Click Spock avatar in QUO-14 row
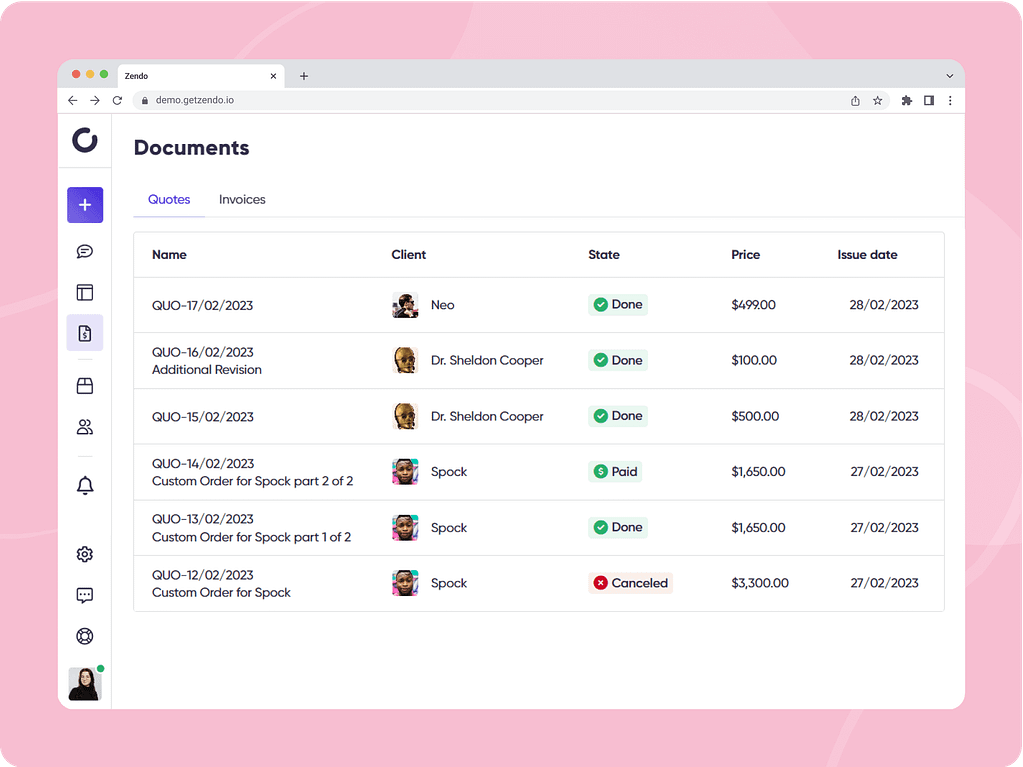The height and width of the screenshot is (767, 1023). (x=405, y=472)
